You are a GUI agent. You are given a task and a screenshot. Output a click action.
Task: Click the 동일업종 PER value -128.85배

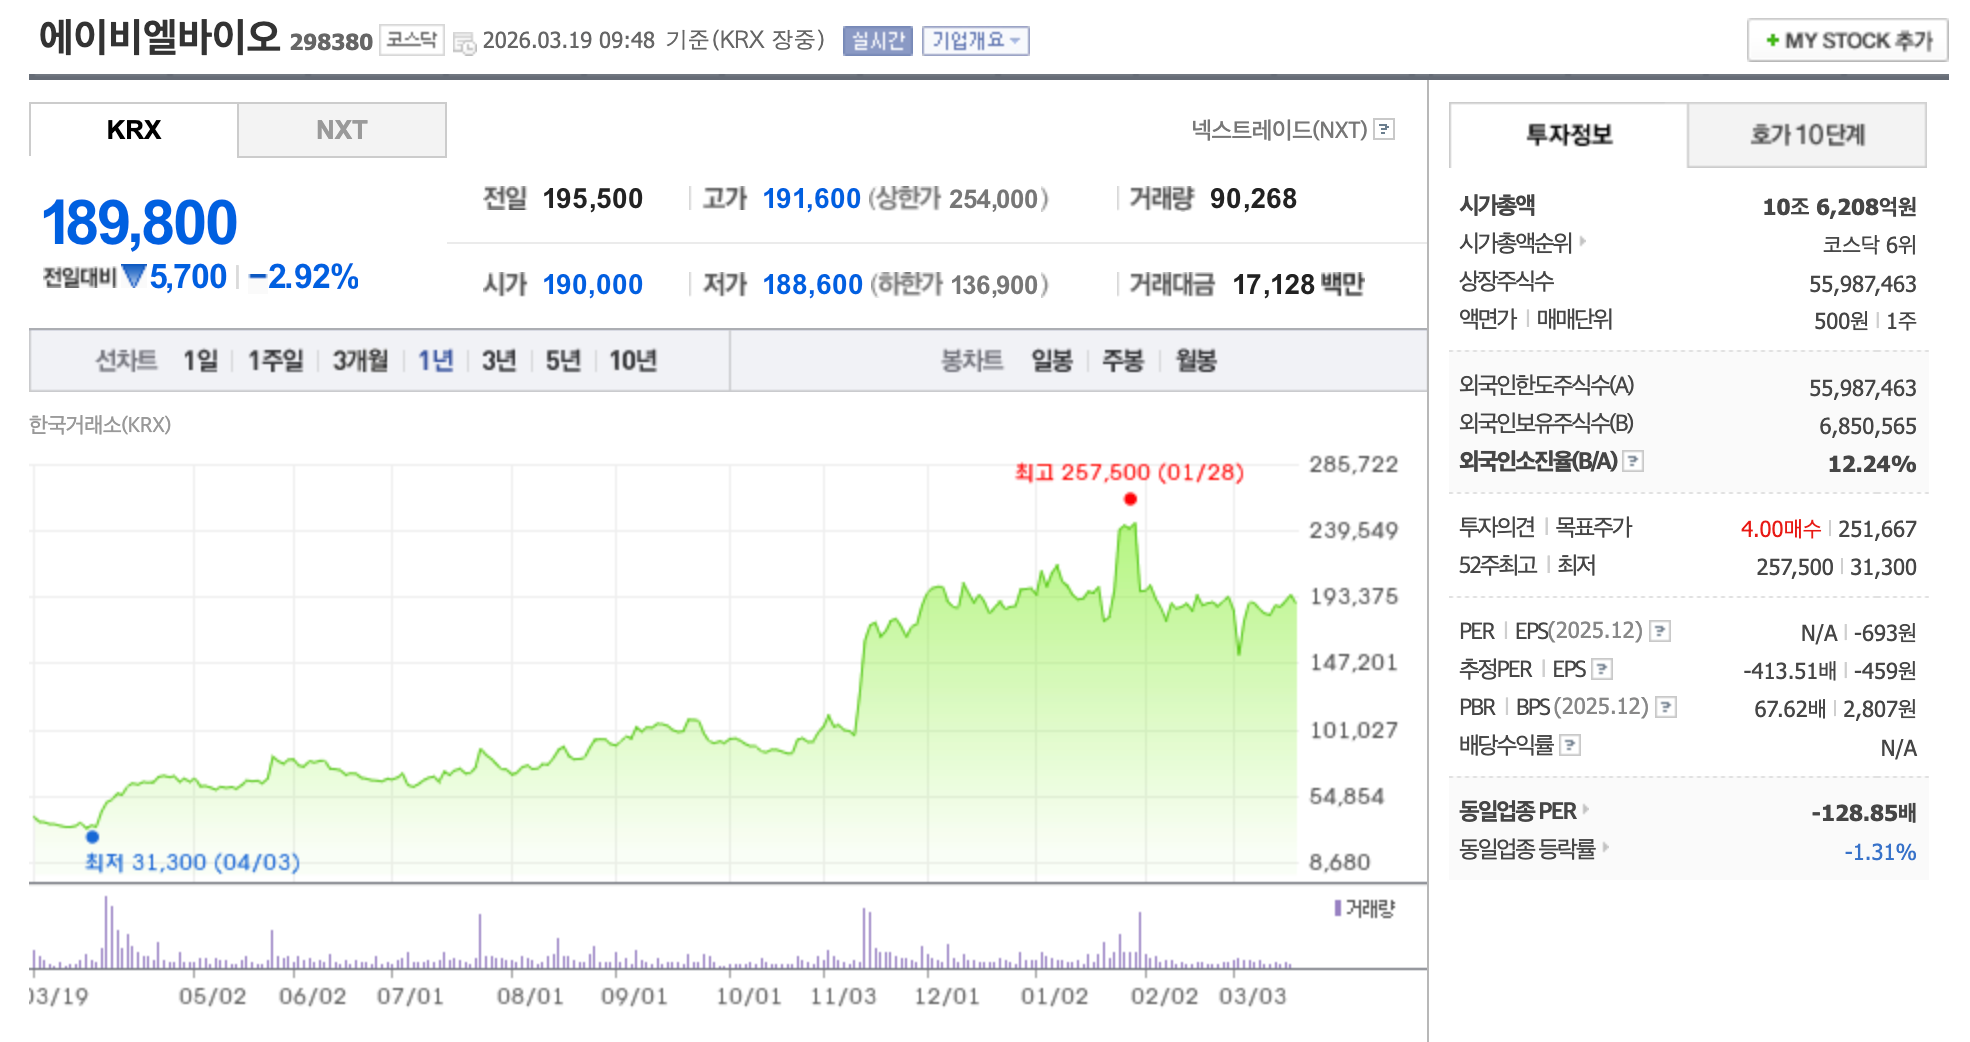click(1864, 813)
